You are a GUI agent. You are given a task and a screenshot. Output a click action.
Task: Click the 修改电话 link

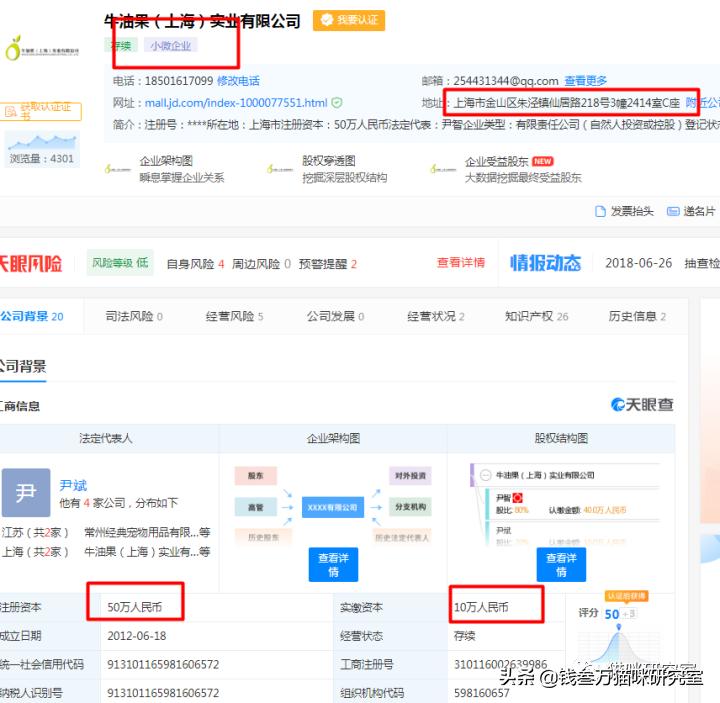[238, 81]
